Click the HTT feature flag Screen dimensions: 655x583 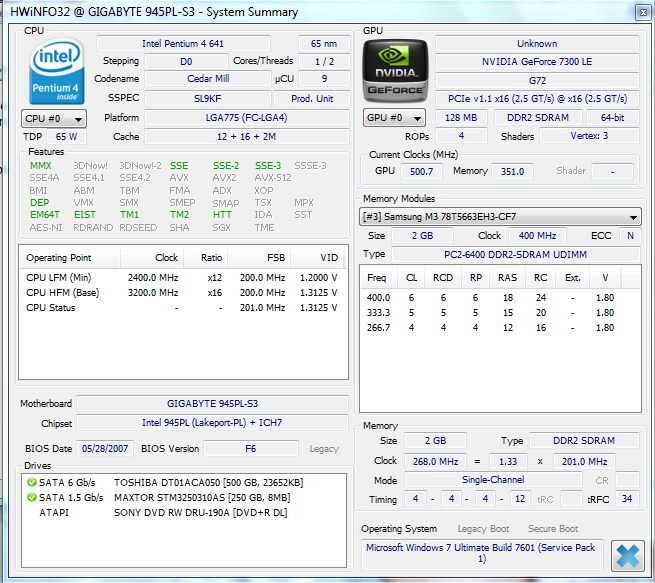222,215
